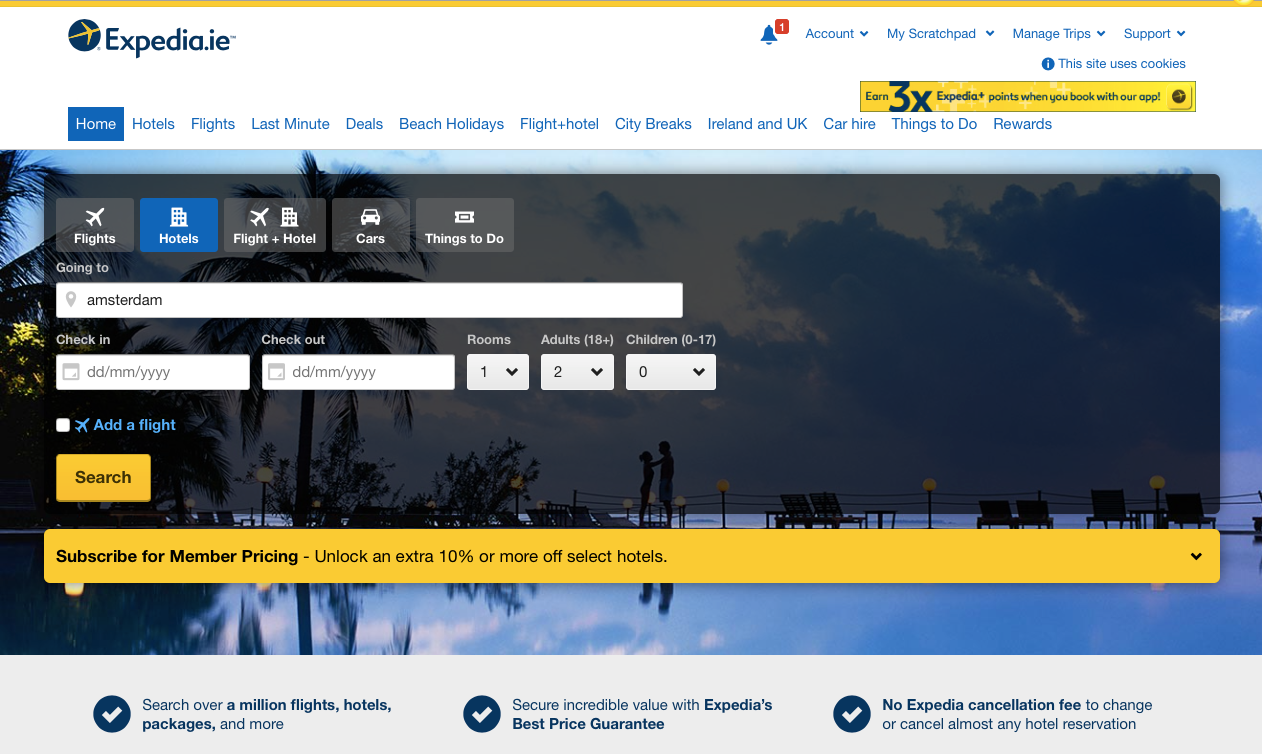Open the Check in calendar icon
The width and height of the screenshot is (1262, 754).
(x=71, y=372)
